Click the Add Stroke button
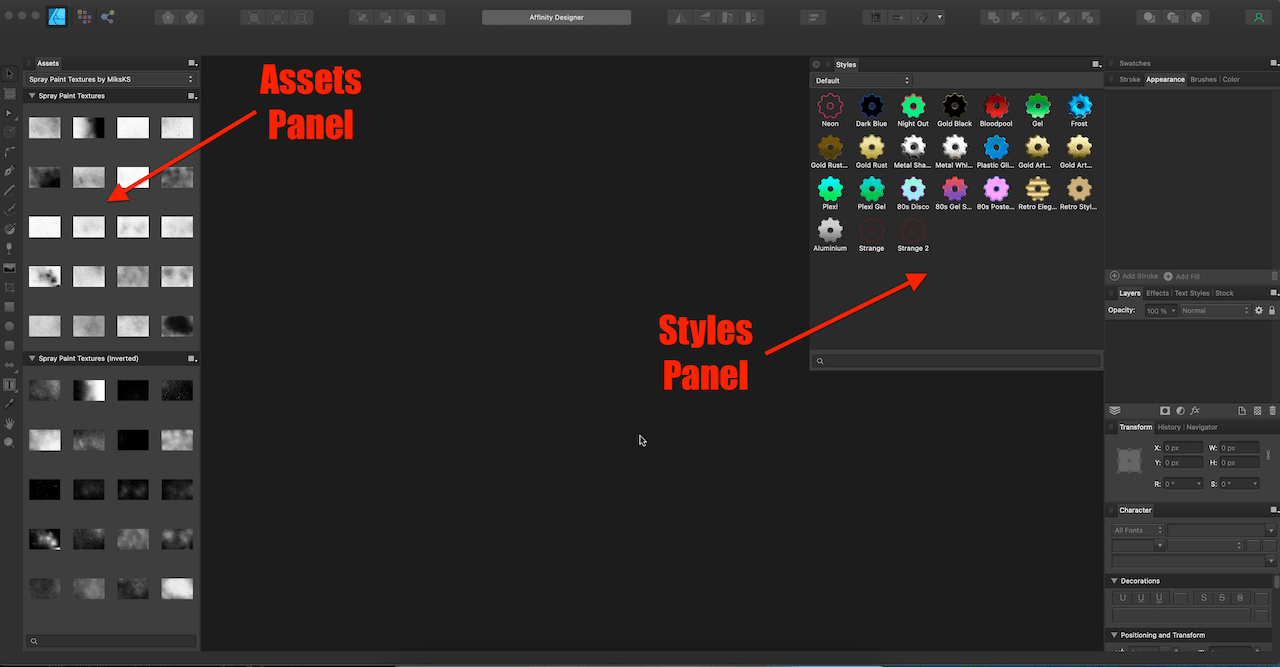 tap(1134, 276)
